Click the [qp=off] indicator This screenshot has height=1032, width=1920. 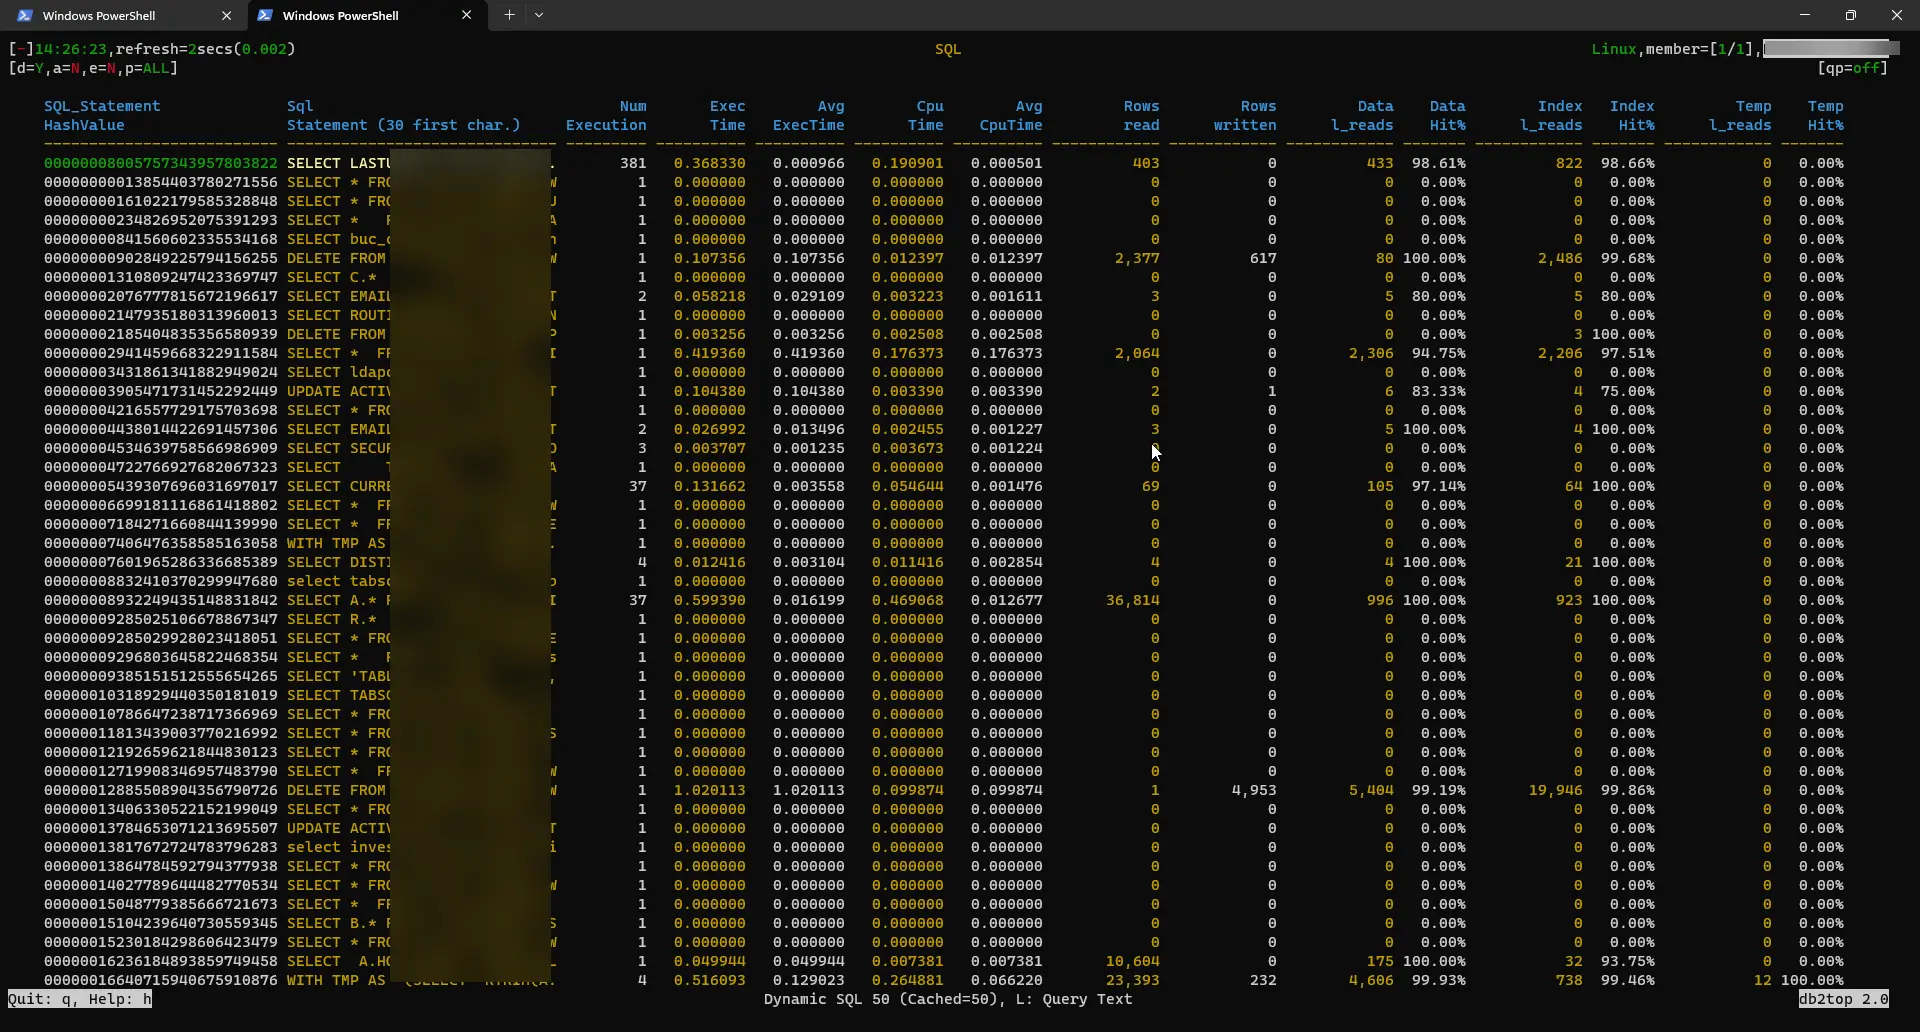point(1853,68)
